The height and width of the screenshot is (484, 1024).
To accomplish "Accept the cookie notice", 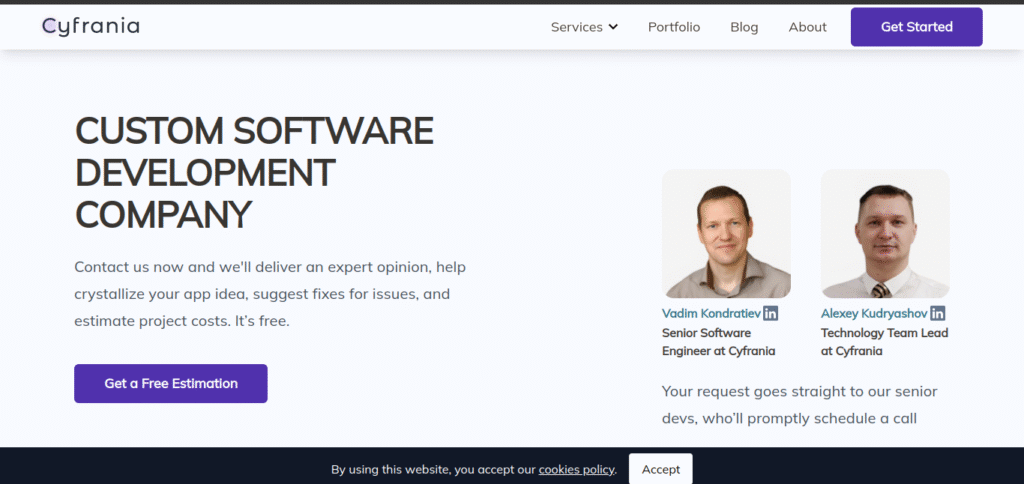I will pyautogui.click(x=660, y=469).
